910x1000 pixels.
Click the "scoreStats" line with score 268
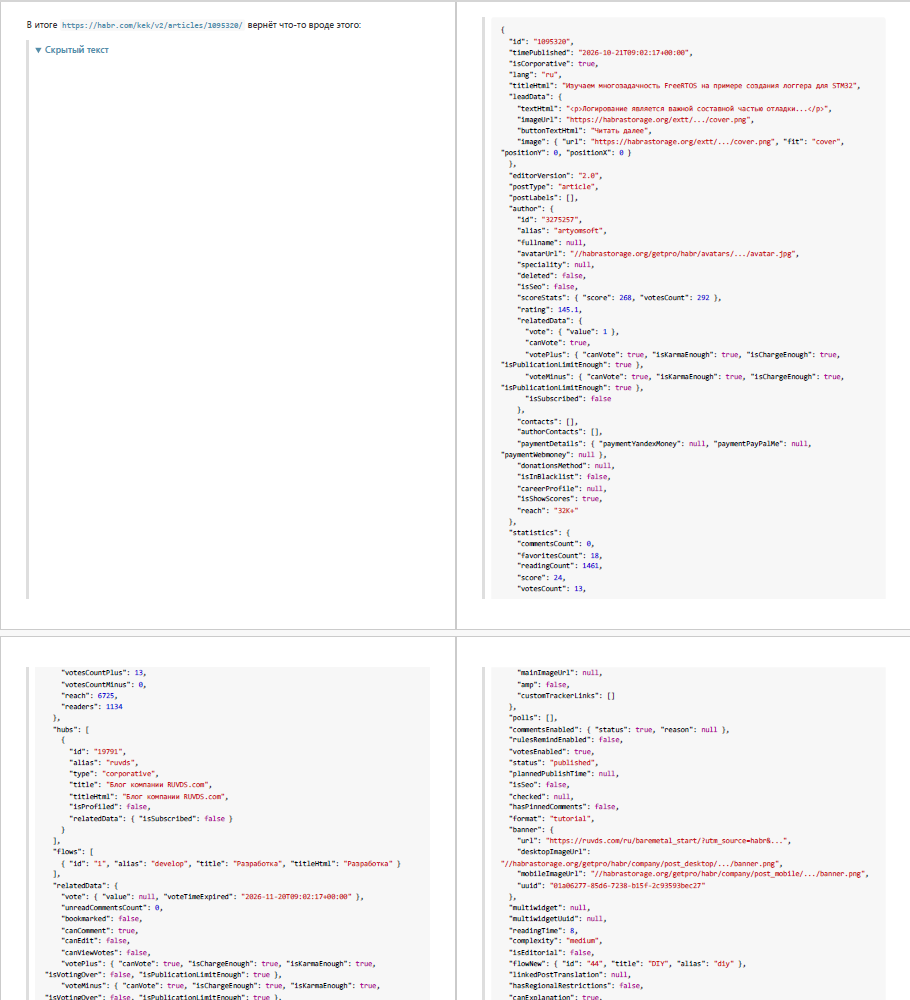click(619, 298)
